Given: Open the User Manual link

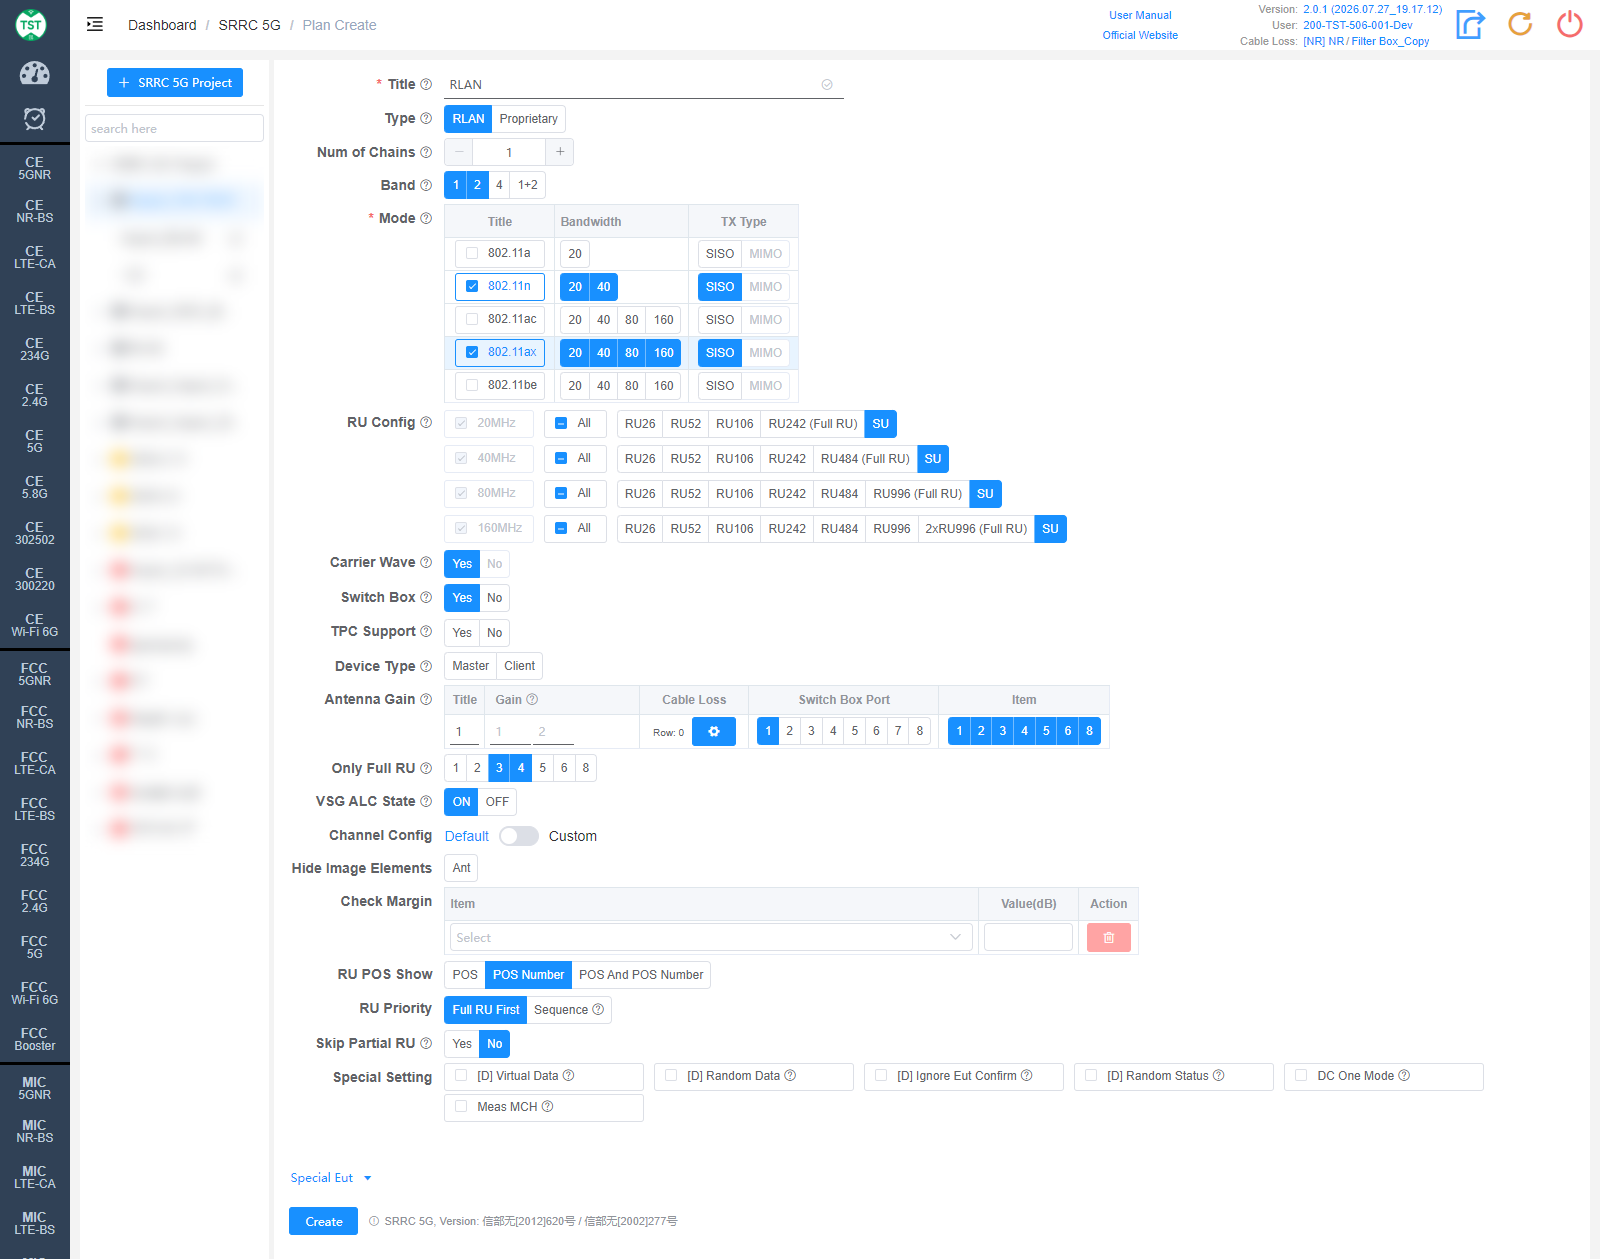Looking at the screenshot, I should click(x=1140, y=15).
